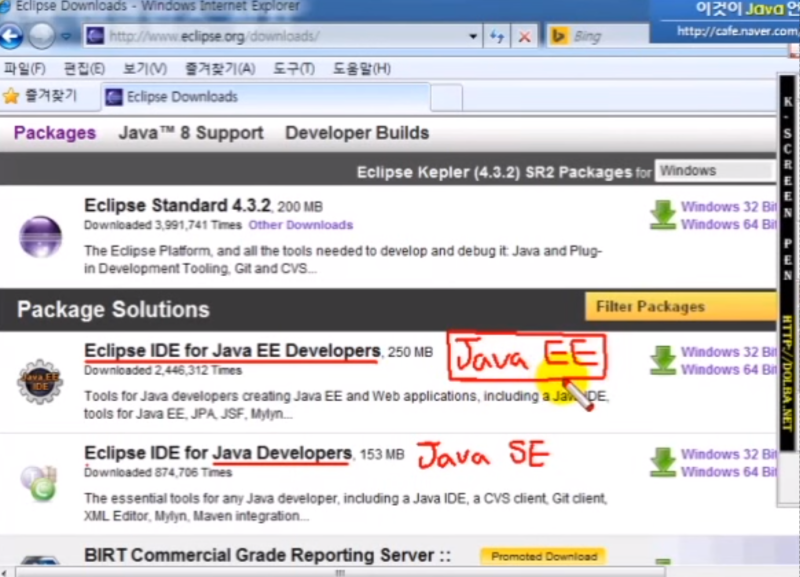Click 'Downloaded 3,991,741 Times' text
Screen dimensions: 800x577
pos(163,225)
